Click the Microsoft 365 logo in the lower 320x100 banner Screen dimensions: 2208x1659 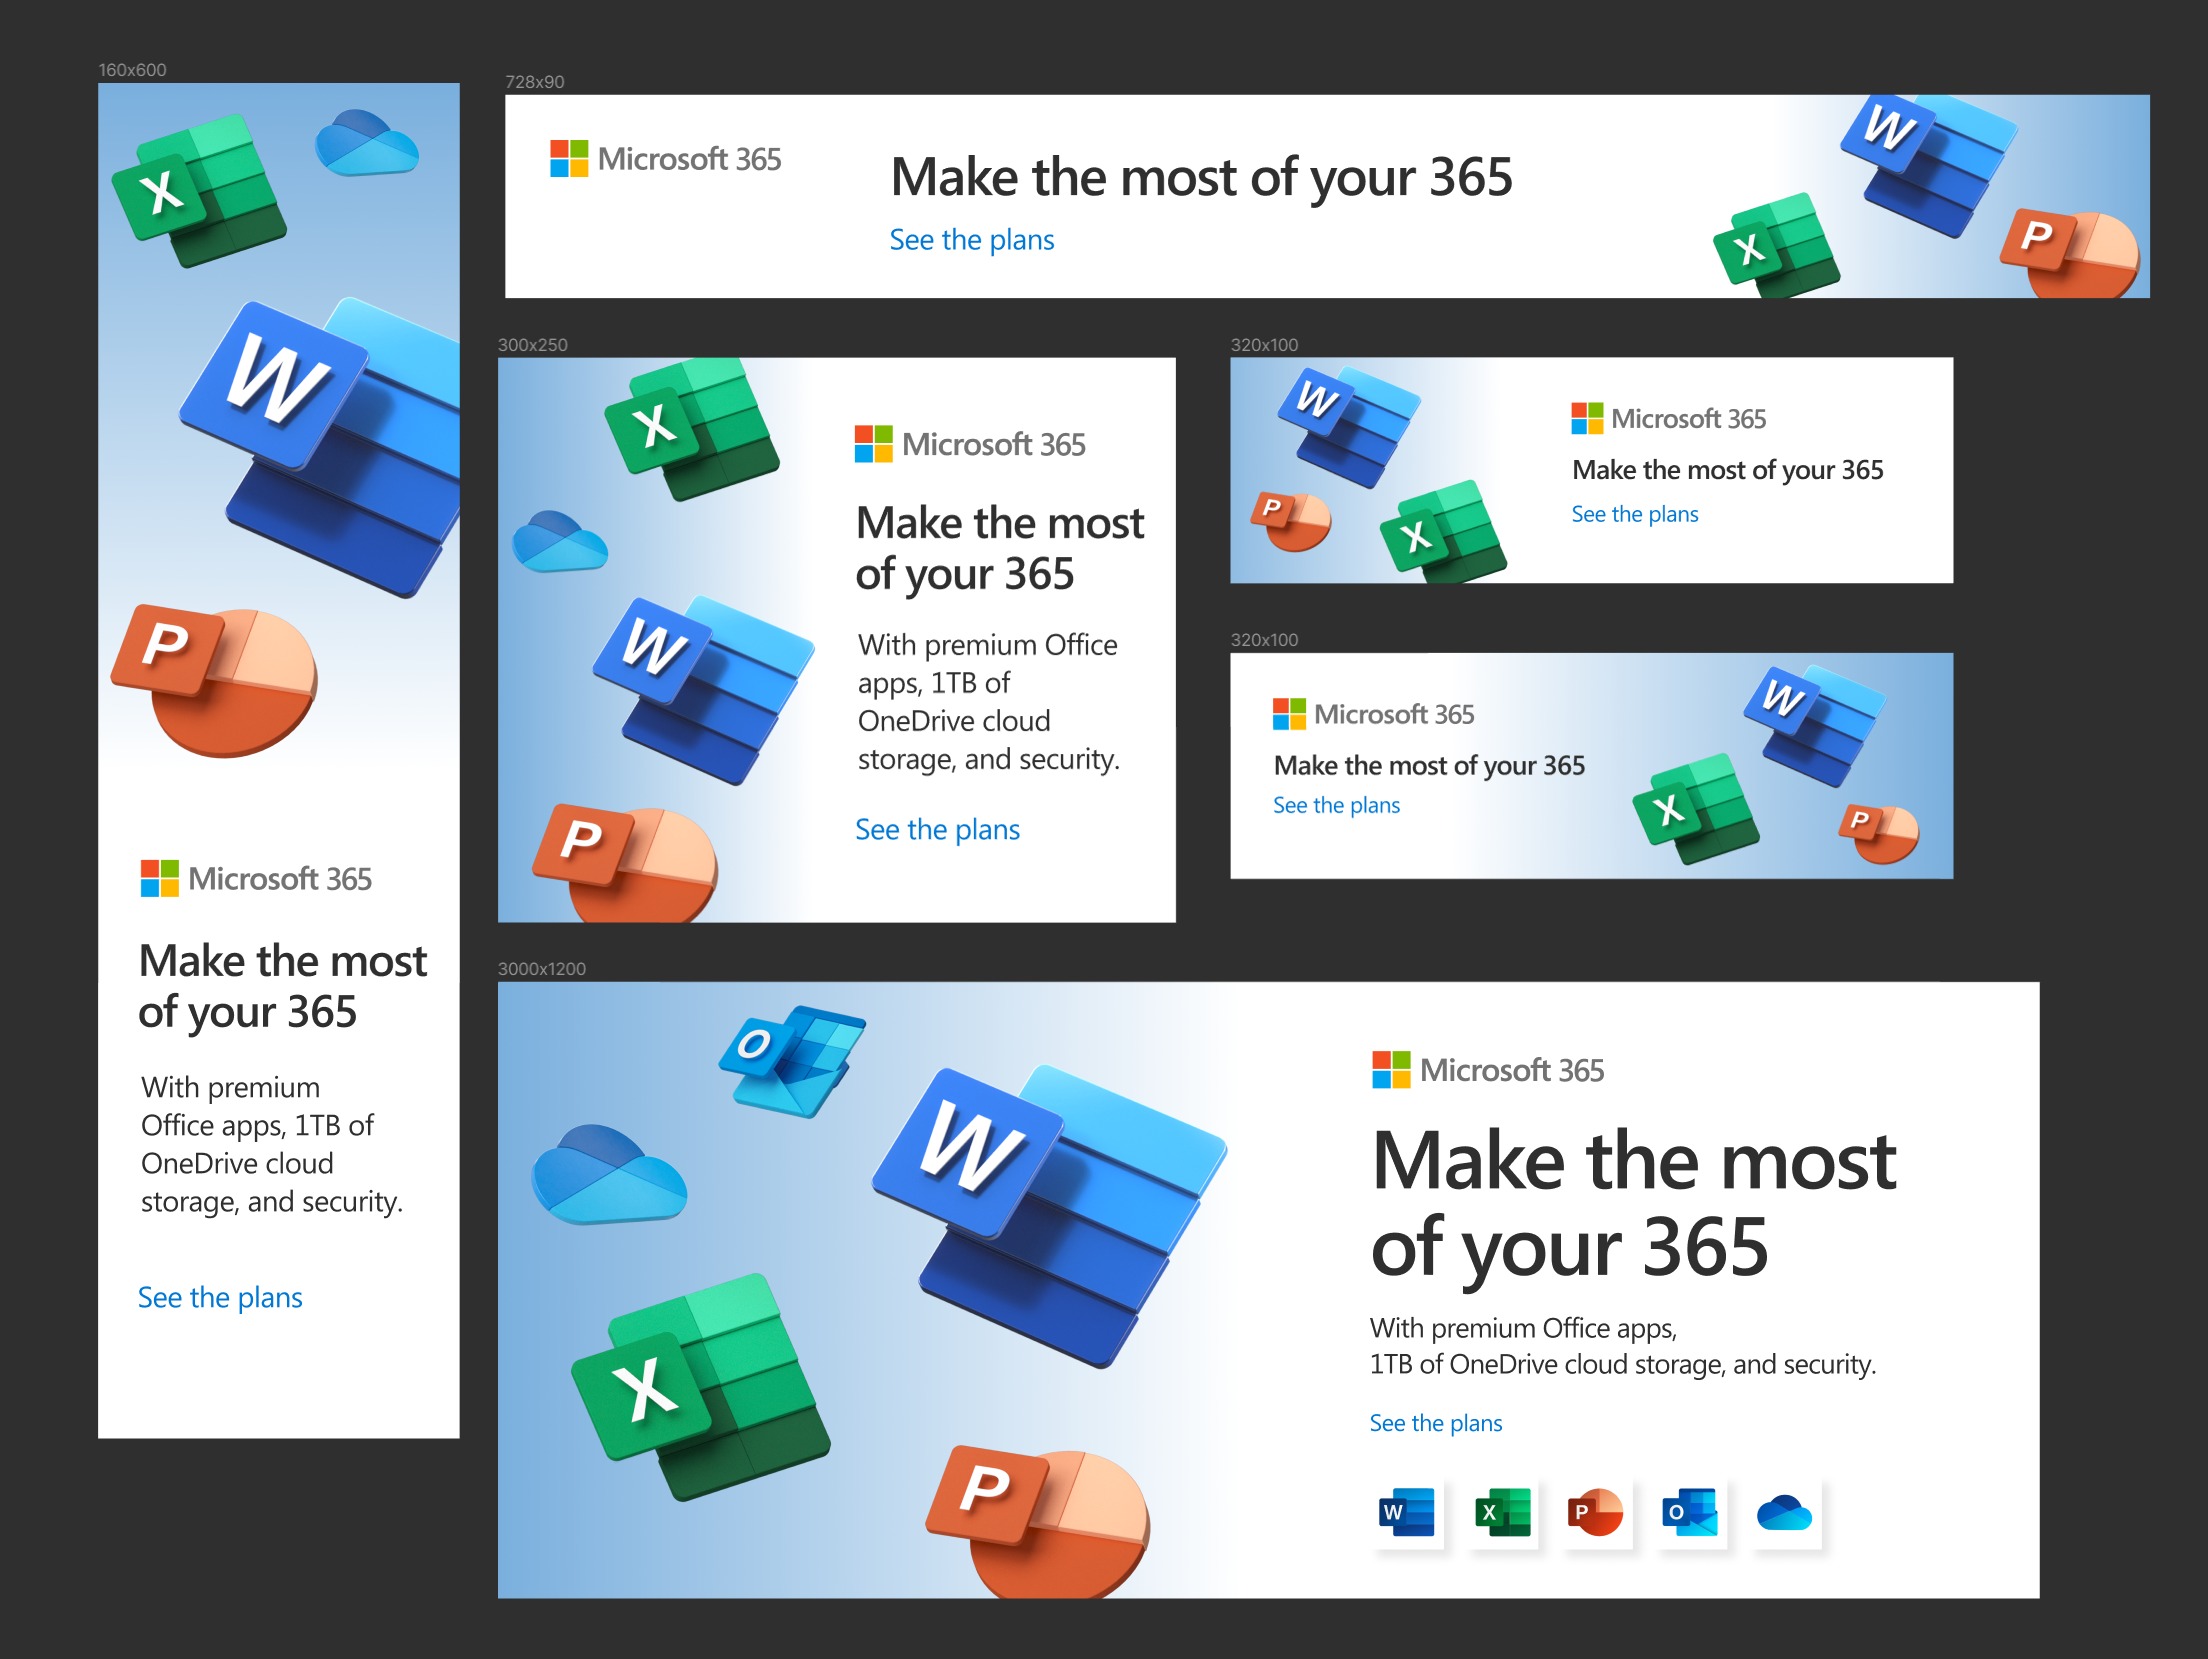coord(1374,714)
